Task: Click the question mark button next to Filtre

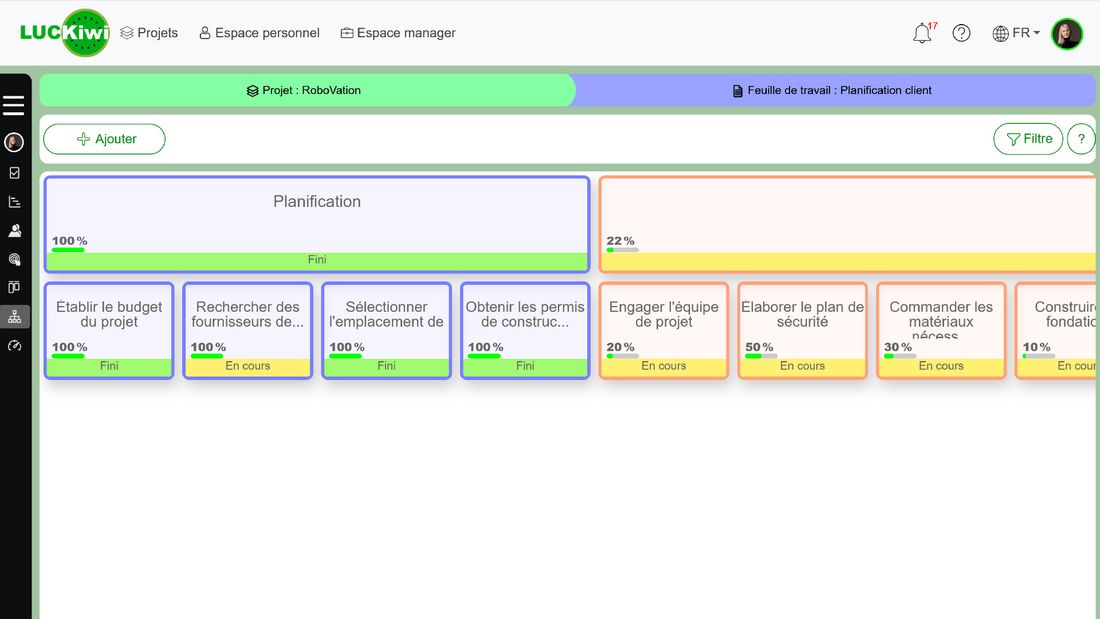Action: [x=1081, y=139]
